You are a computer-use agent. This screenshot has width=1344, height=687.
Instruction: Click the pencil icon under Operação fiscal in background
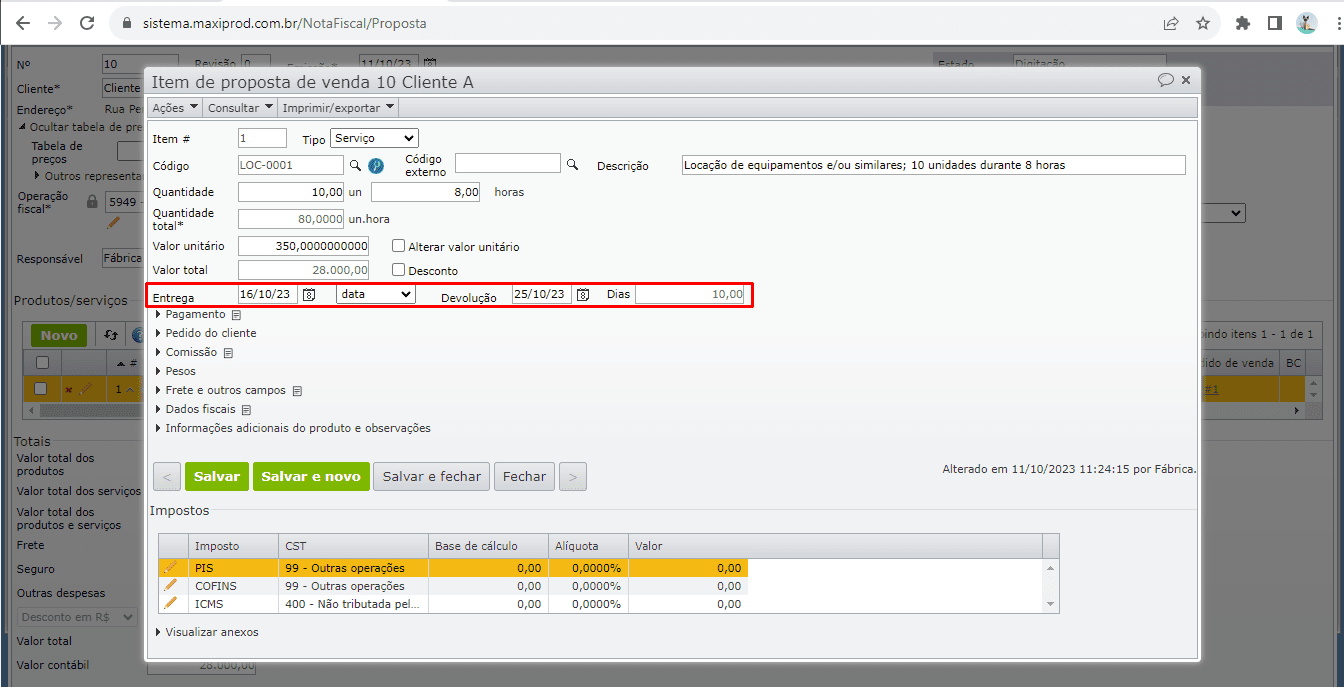113,224
